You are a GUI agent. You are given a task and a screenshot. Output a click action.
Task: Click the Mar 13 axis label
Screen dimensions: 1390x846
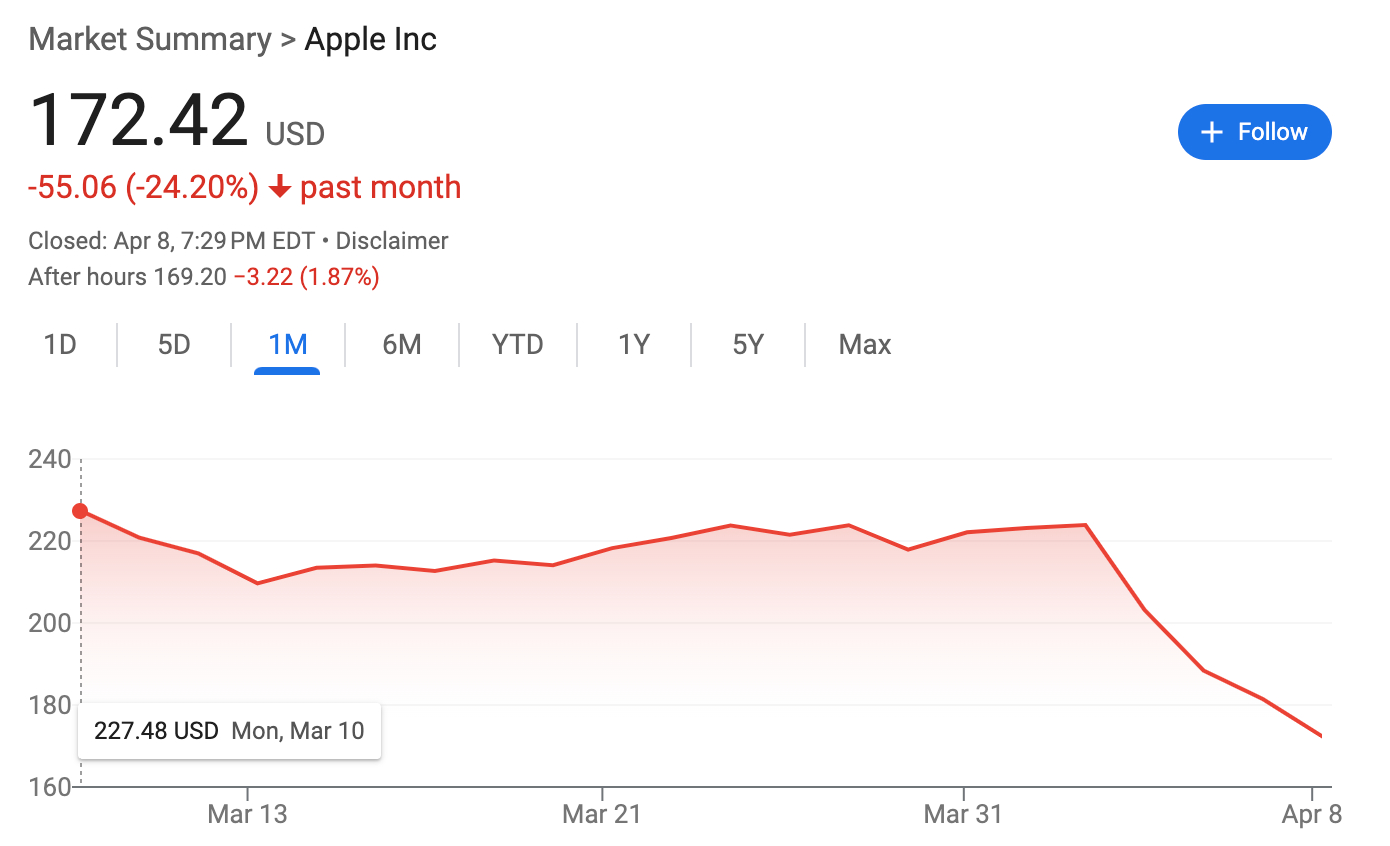pos(247,814)
